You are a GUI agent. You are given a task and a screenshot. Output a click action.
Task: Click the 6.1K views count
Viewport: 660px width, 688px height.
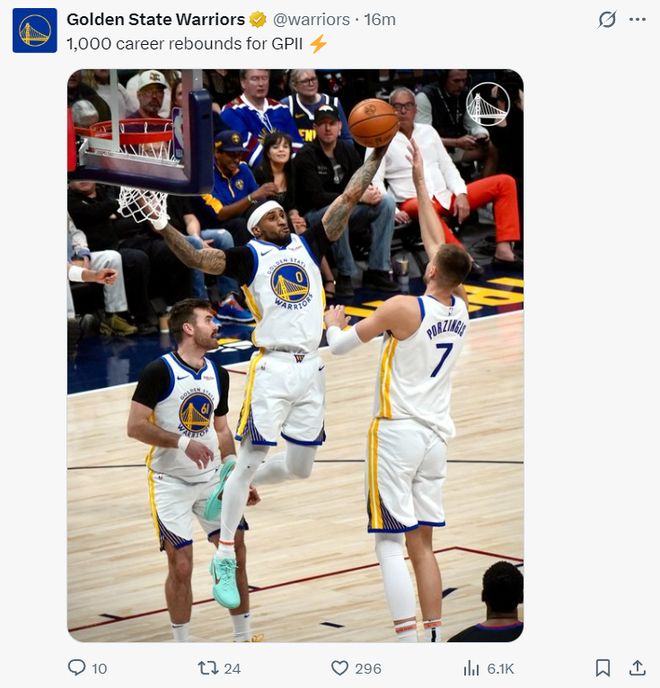(501, 668)
